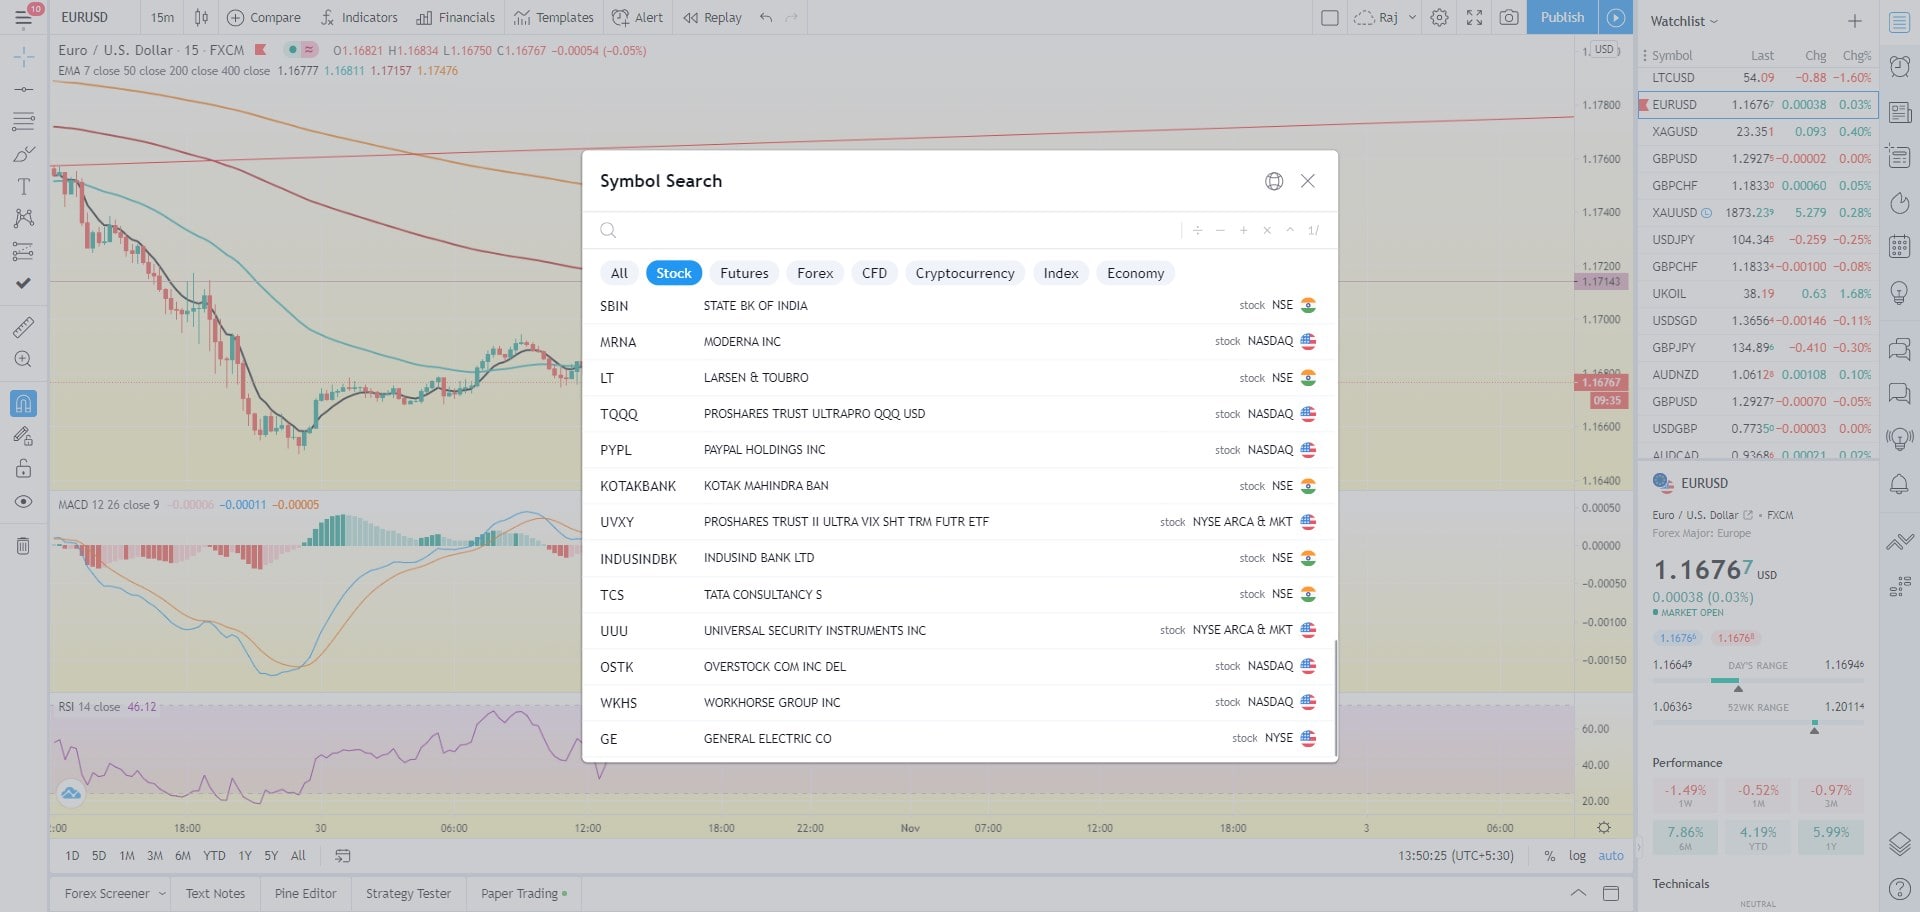Open the USD currency selector on price axis
Image resolution: width=1920 pixels, height=912 pixels.
[x=1604, y=49]
